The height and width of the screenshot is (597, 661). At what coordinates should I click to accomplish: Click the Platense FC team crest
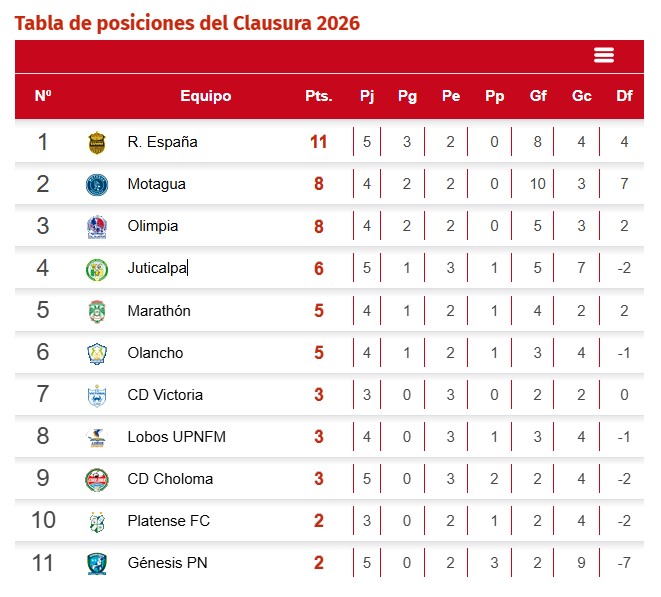(96, 521)
